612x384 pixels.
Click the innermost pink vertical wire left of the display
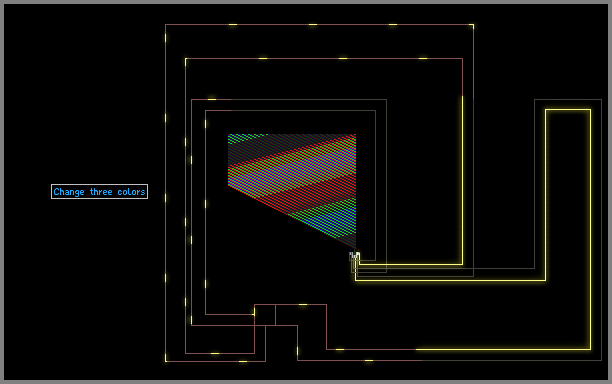[x=206, y=213]
